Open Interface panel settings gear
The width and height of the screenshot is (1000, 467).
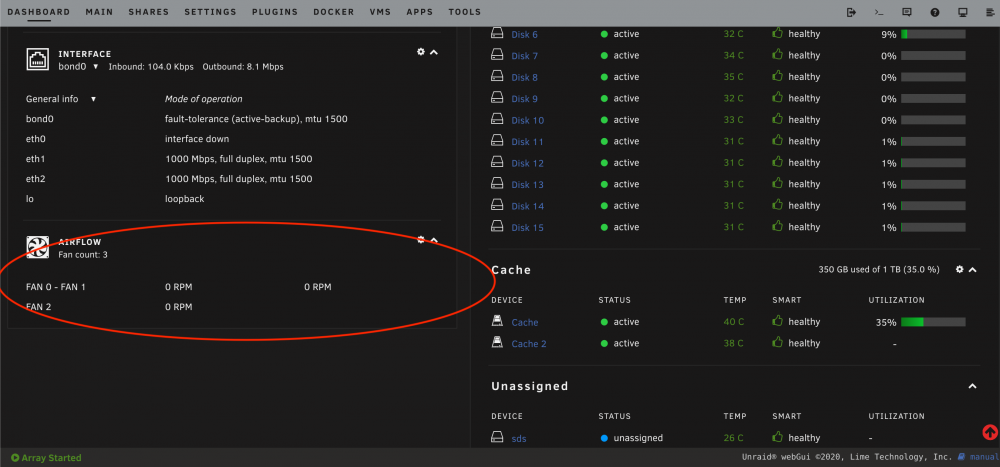click(x=421, y=52)
